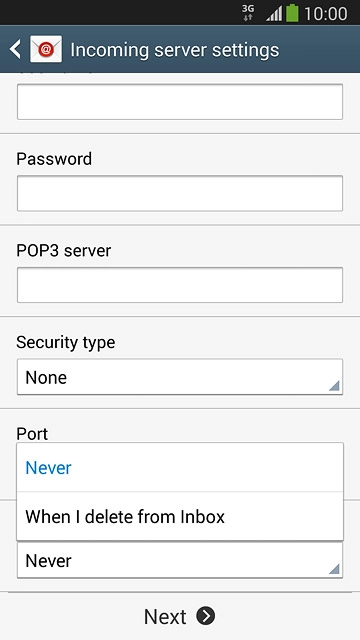
Task: Open the Security type dropdown showing None
Action: (x=180, y=377)
